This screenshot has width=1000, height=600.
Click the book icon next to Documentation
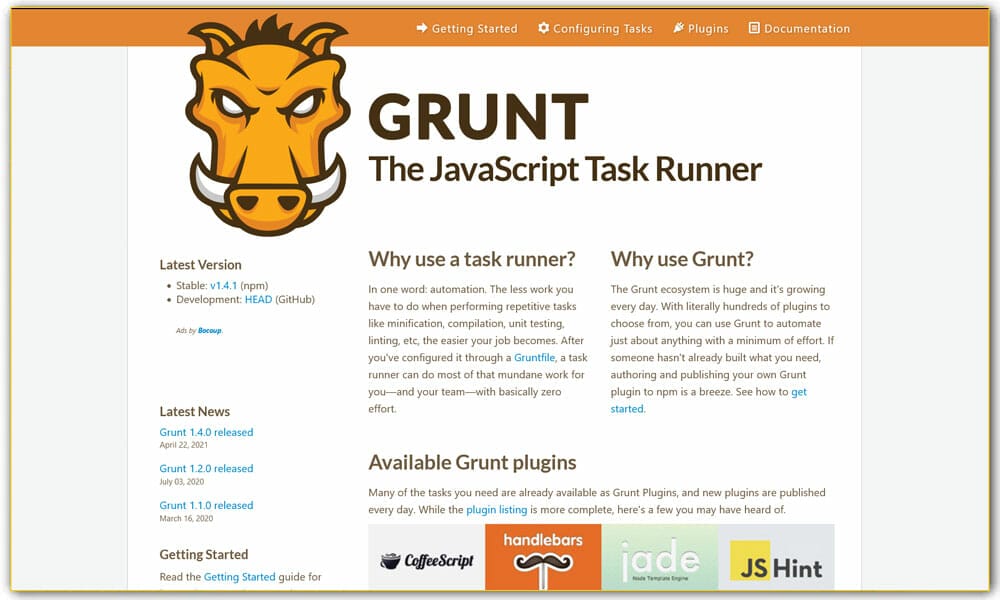pos(754,28)
